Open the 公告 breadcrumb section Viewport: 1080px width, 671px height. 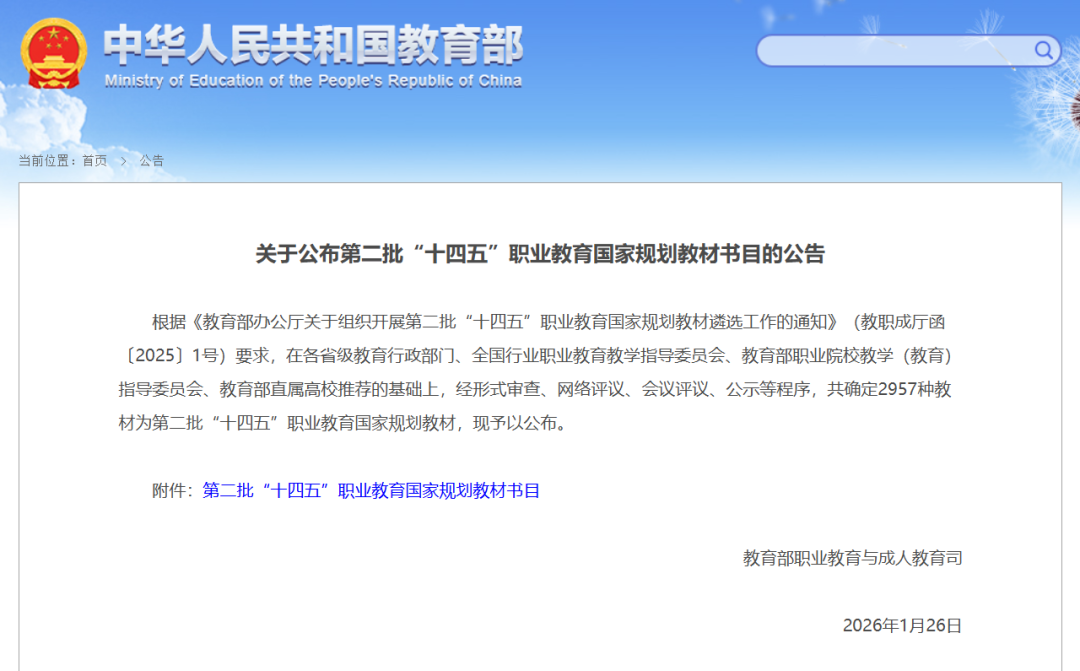152,161
